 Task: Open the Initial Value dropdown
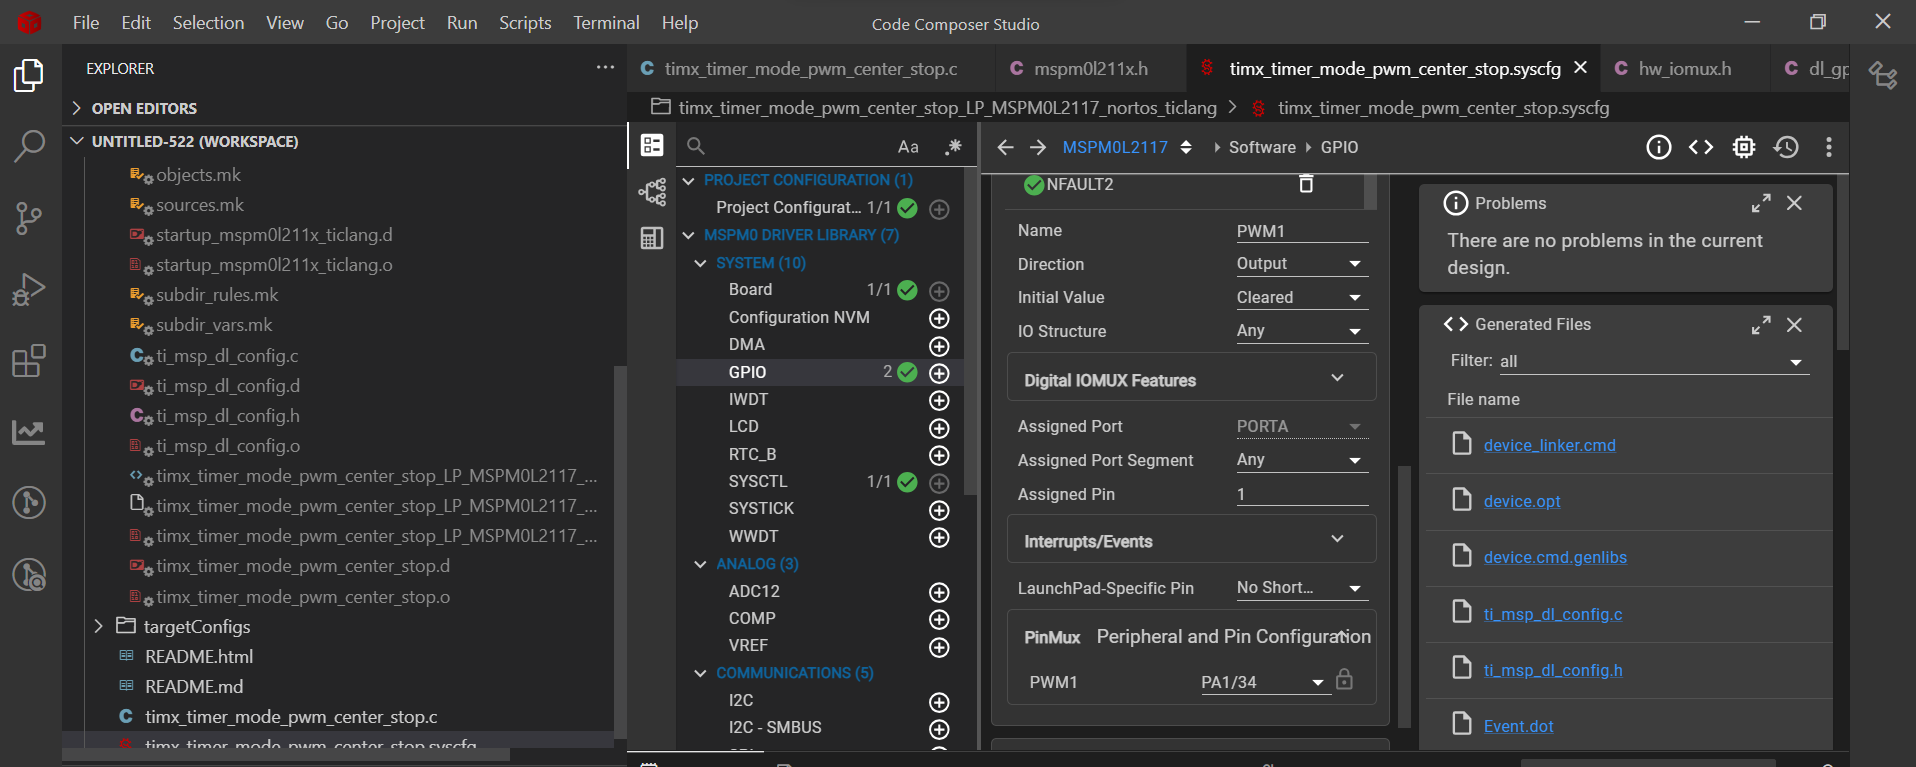pyautogui.click(x=1301, y=298)
